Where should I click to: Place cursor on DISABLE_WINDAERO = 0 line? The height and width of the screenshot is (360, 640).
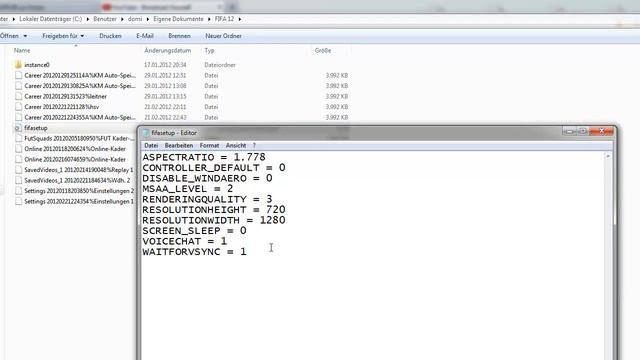[207, 178]
